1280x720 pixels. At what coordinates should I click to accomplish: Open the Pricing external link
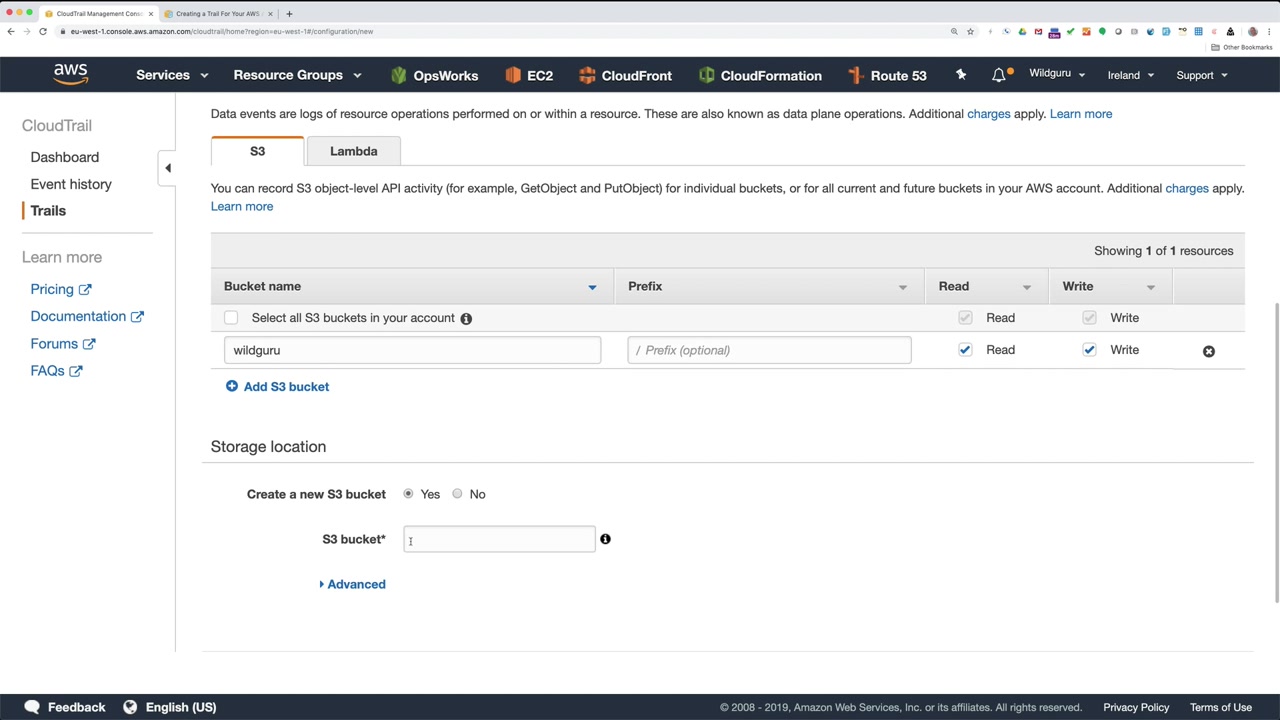60,289
